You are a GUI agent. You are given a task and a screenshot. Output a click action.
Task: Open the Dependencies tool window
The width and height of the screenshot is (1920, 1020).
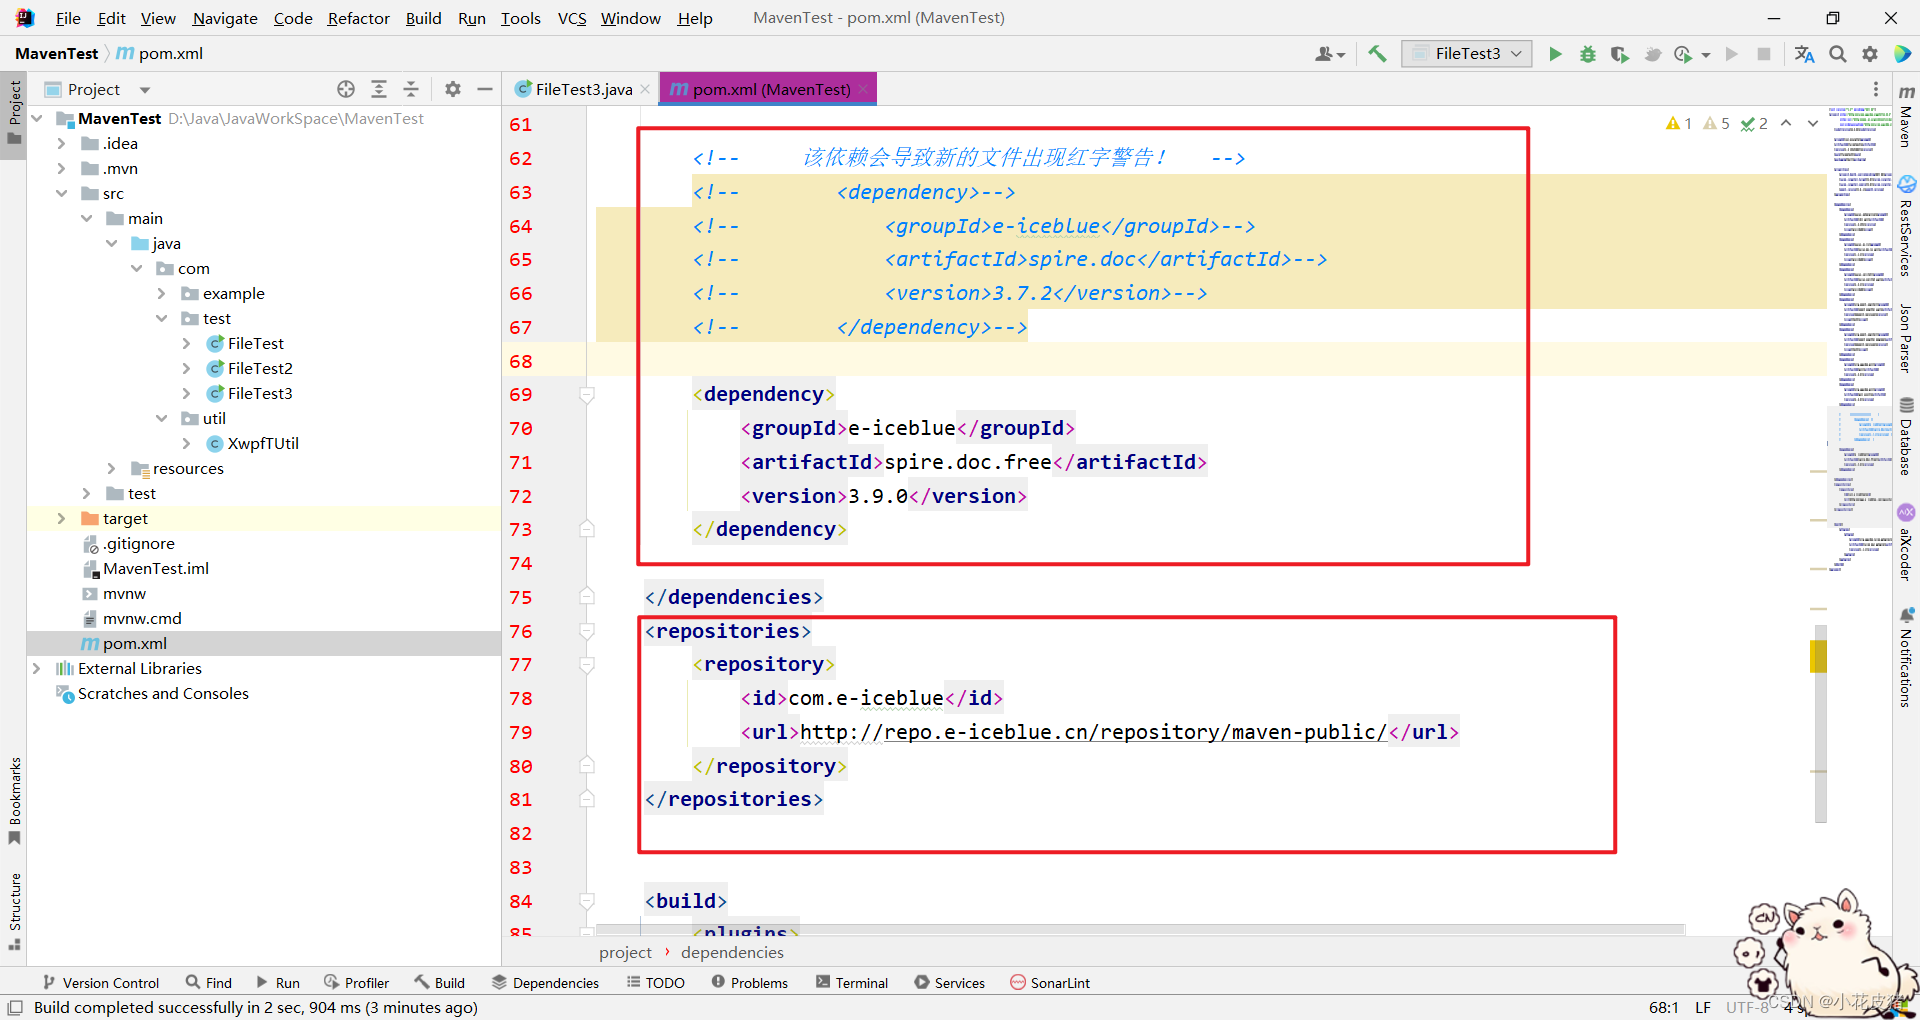[546, 983]
